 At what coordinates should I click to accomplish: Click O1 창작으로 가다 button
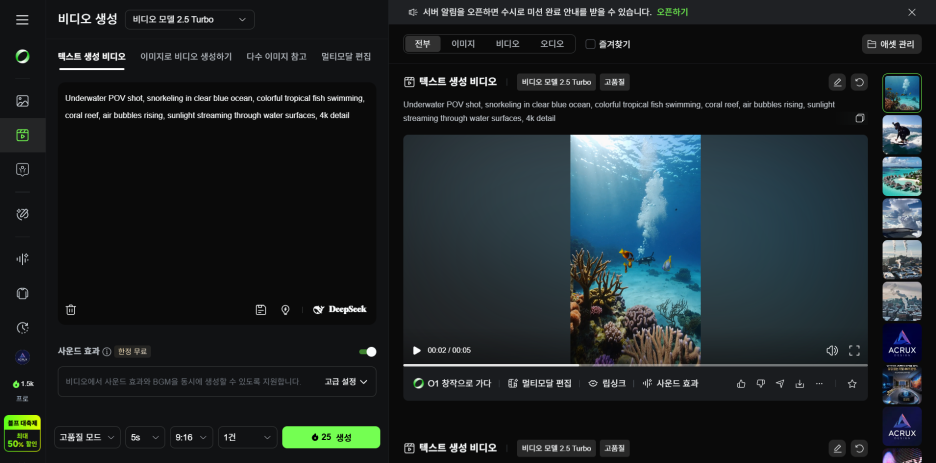point(452,384)
